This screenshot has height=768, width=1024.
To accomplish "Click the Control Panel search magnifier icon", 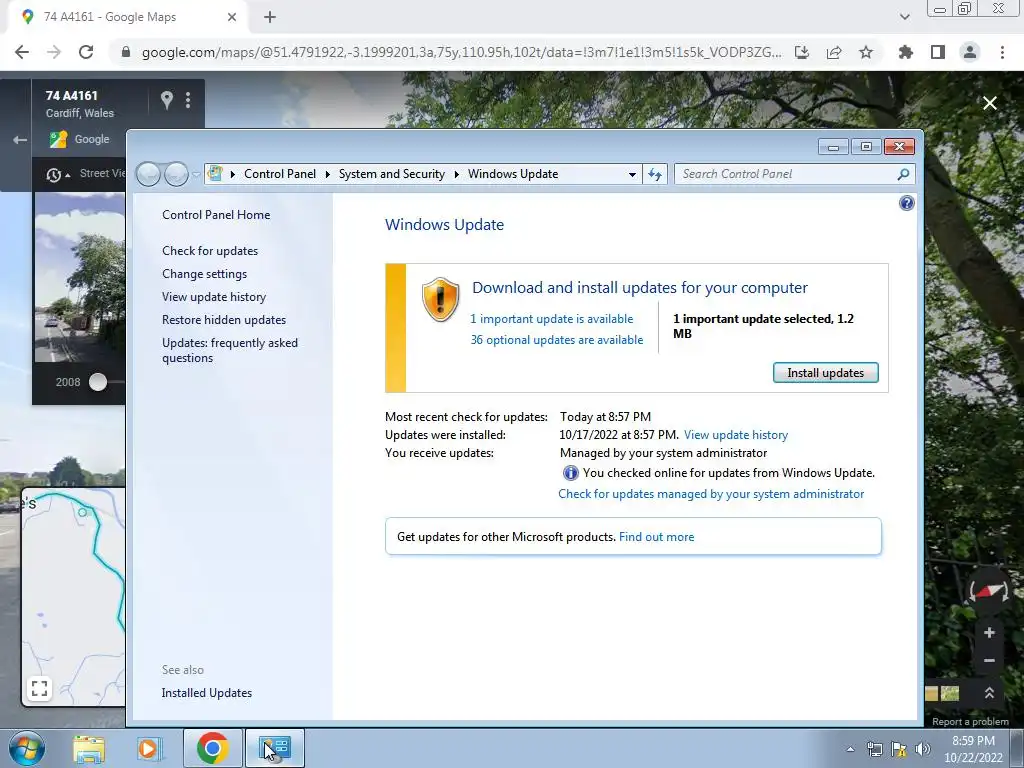I will pos(903,174).
